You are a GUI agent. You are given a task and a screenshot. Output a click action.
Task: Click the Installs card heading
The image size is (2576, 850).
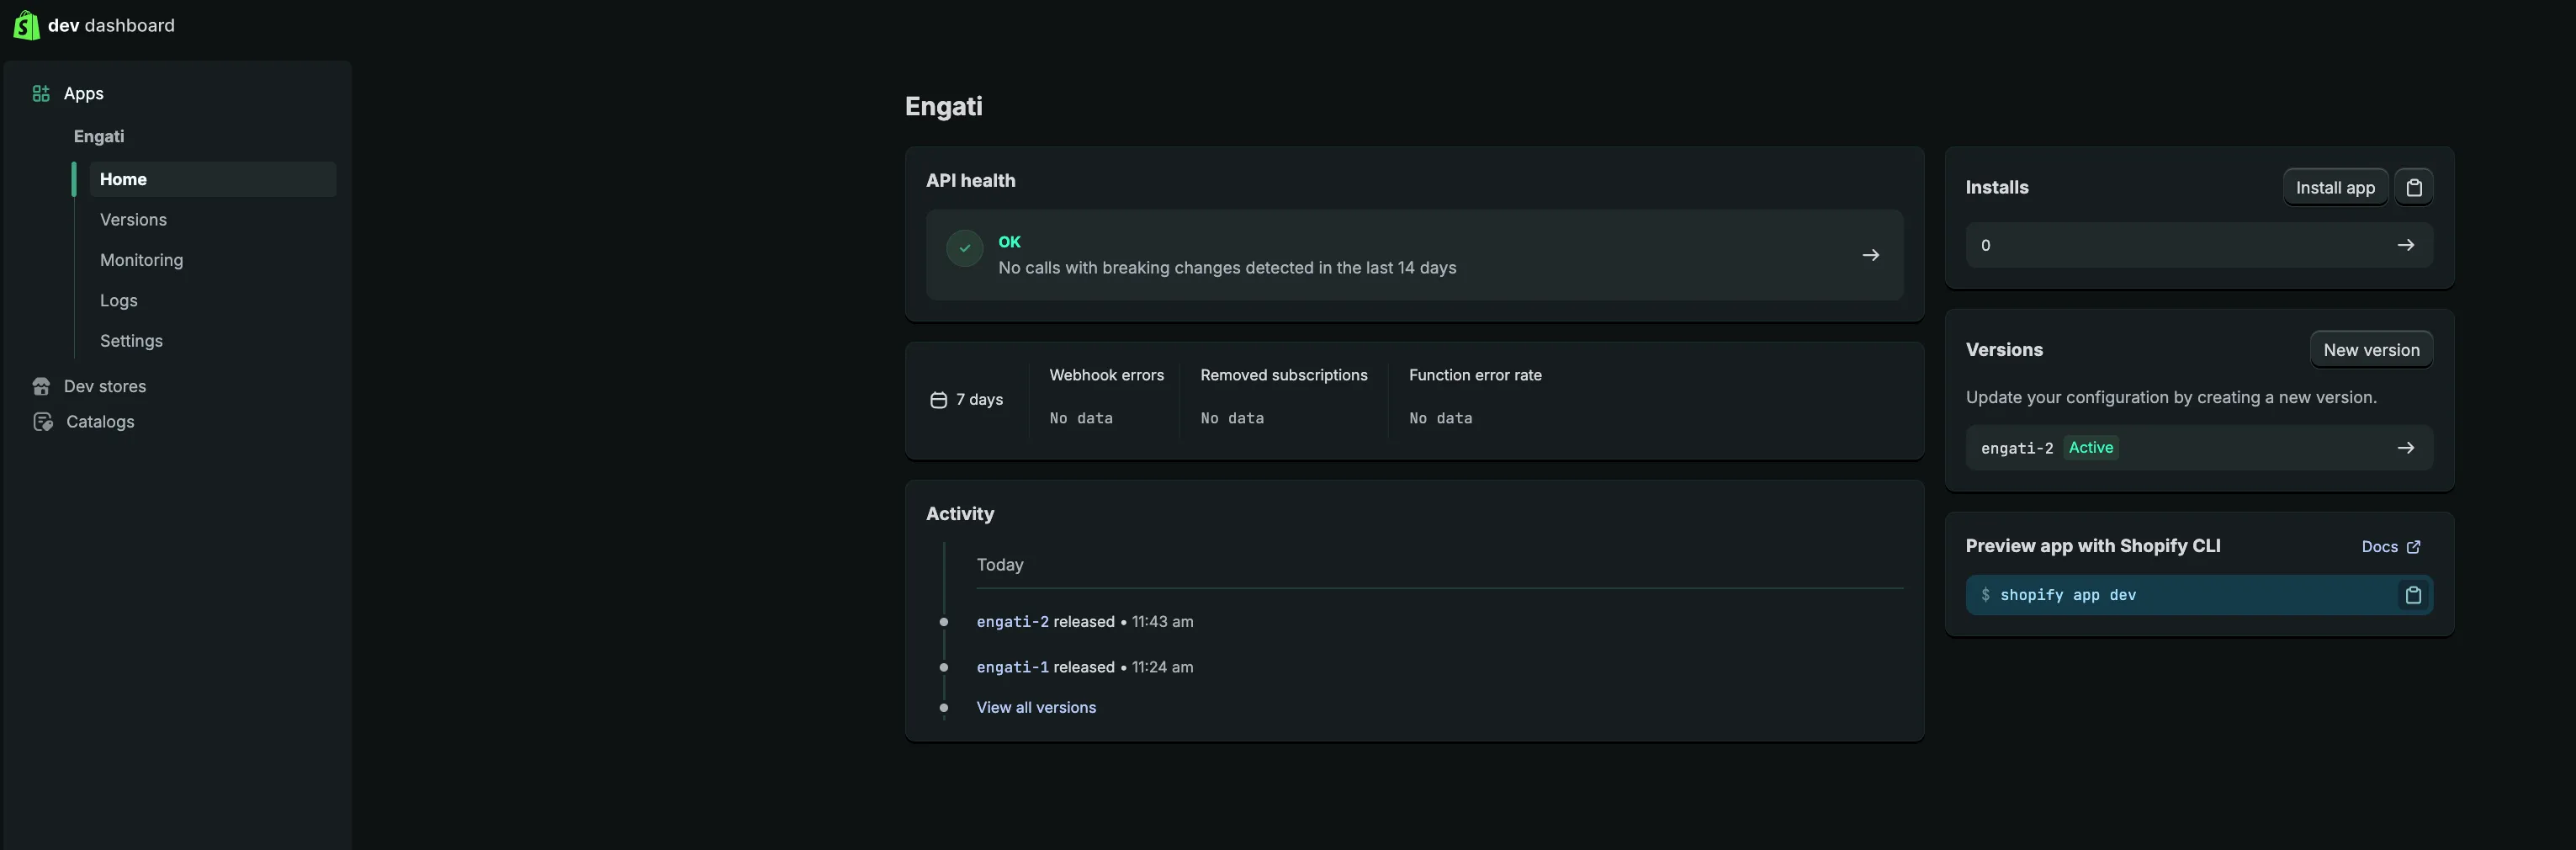1997,187
